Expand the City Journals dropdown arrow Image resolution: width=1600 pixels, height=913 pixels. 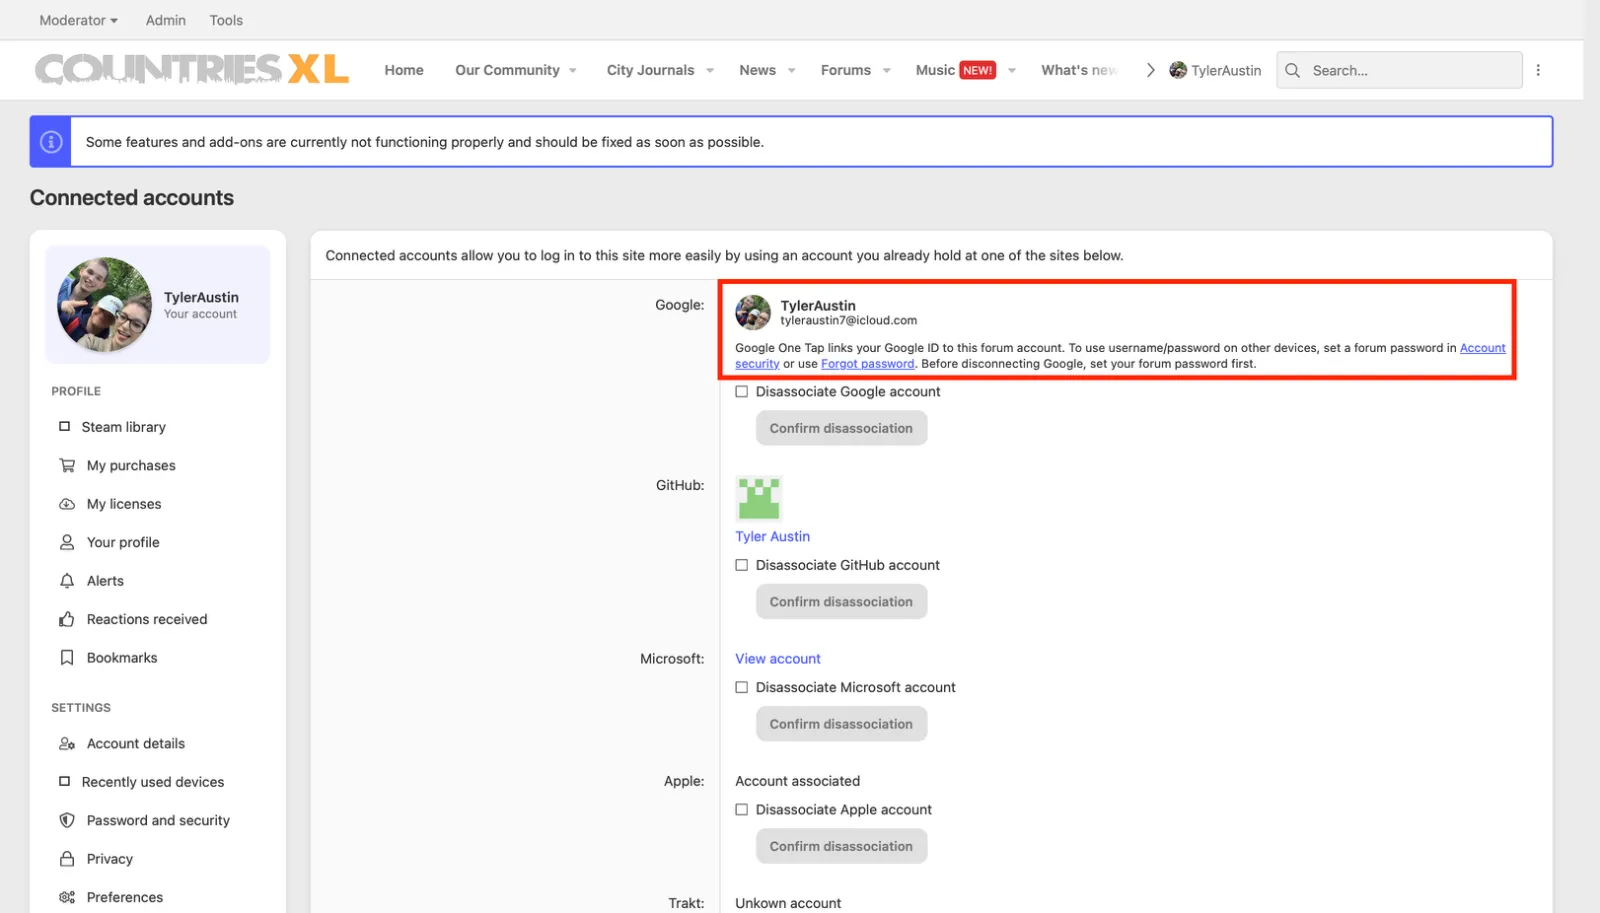pos(710,71)
